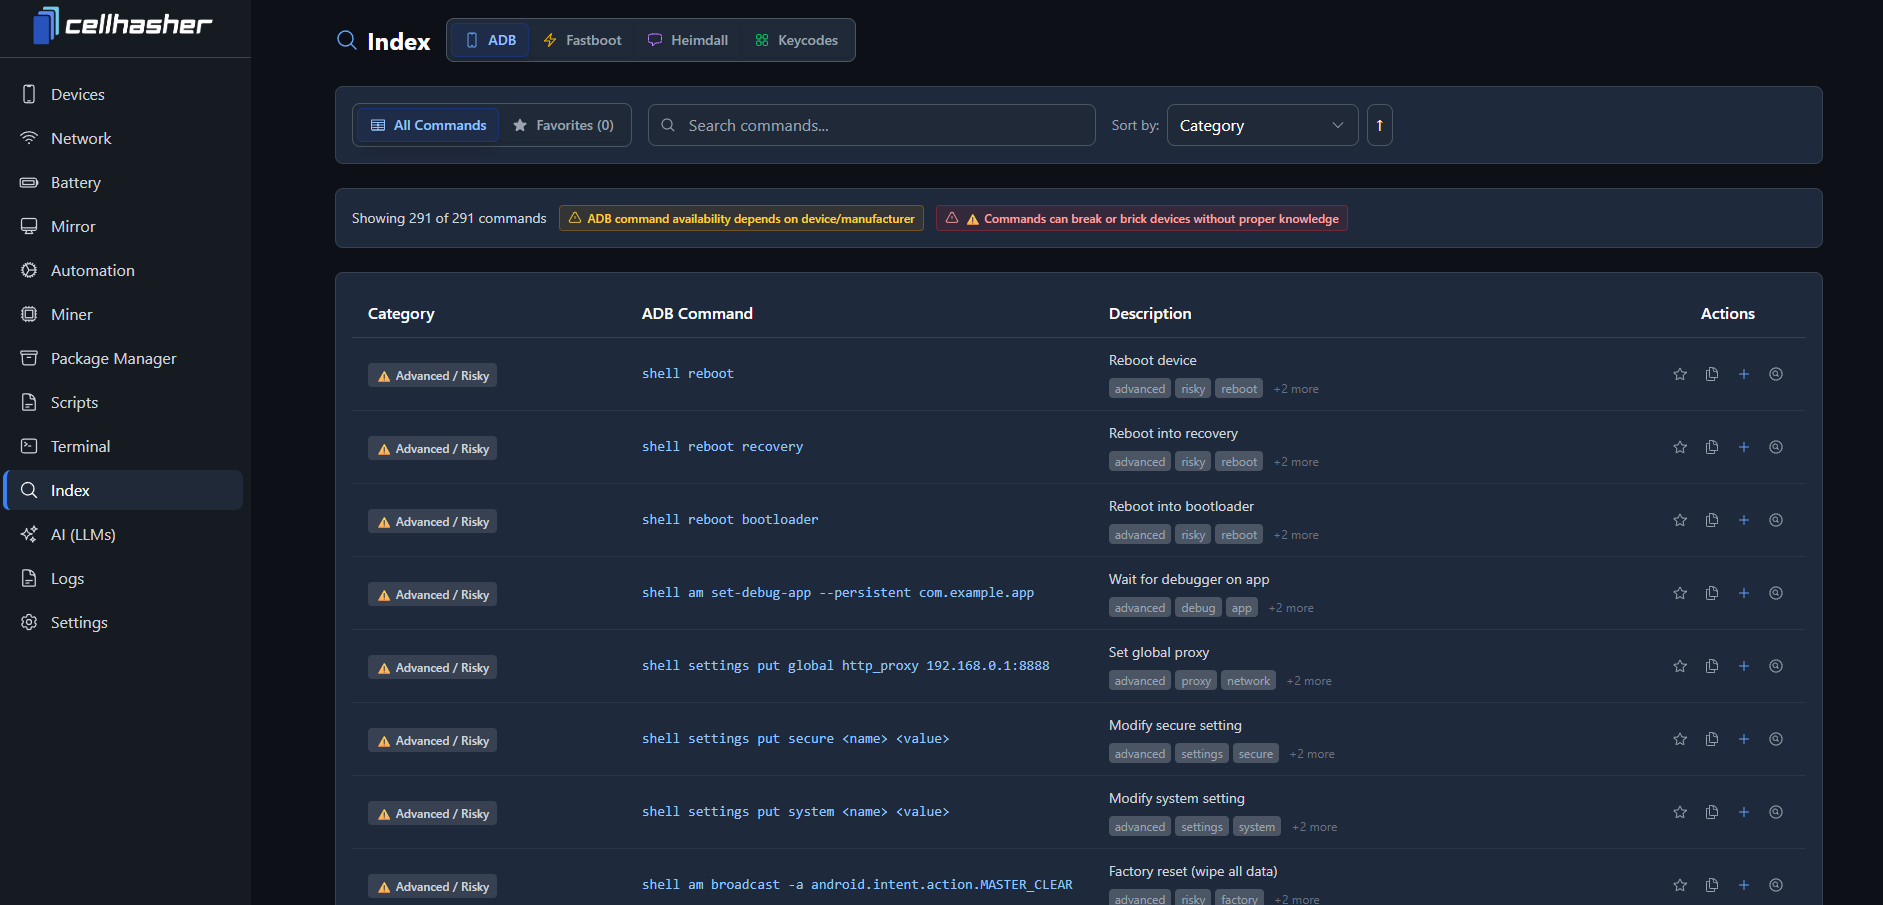
Task: Click magnifier circle icon on 'Modify system setting' row
Action: [x=1776, y=812]
